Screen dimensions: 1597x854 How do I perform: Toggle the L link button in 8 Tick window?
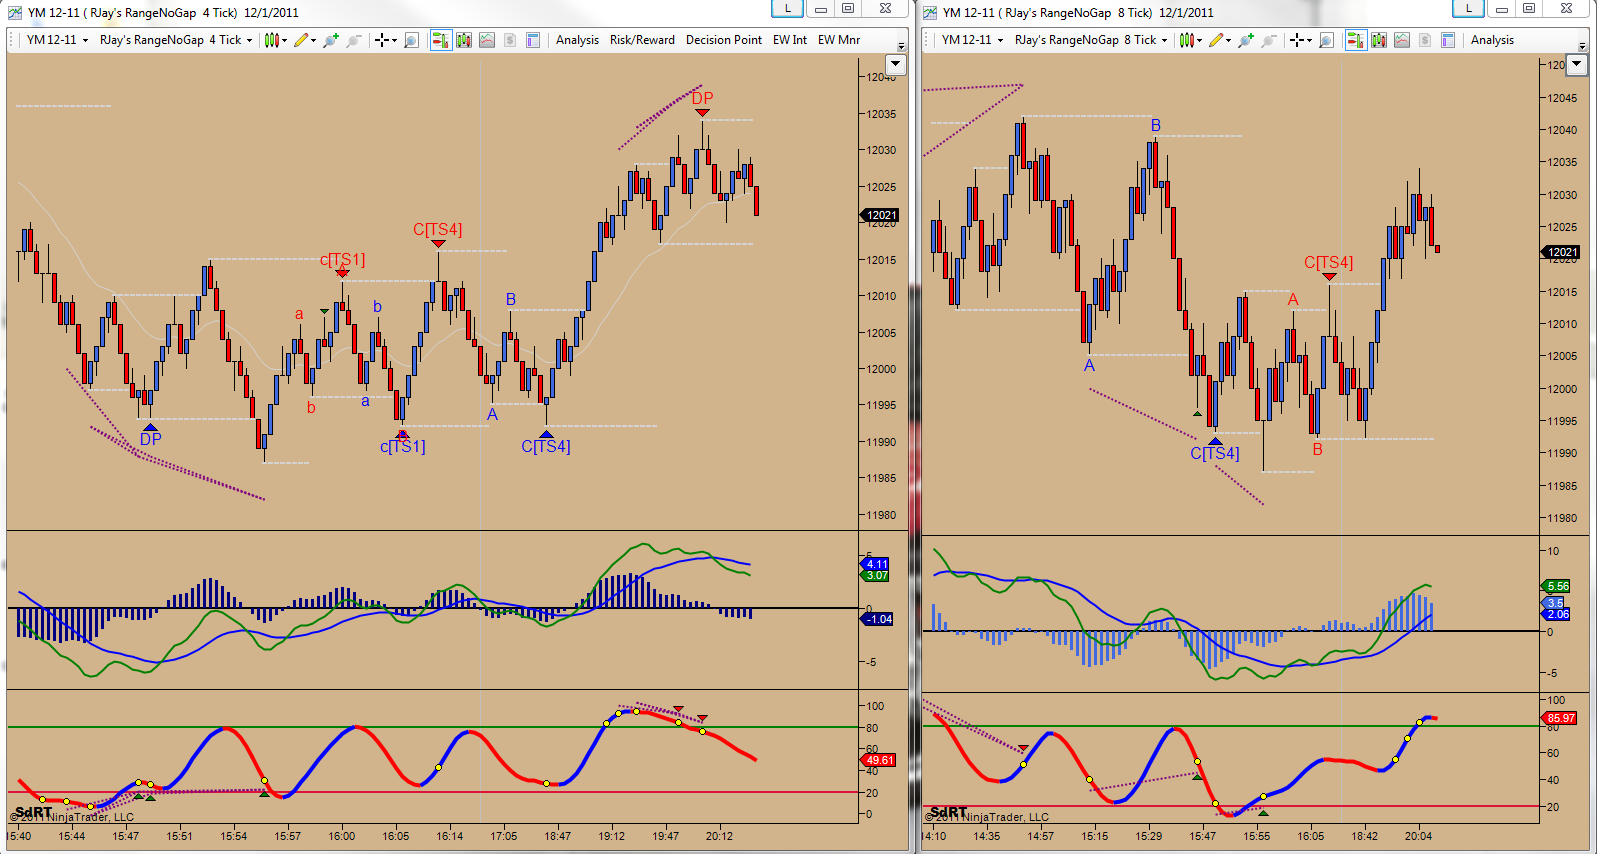(1468, 9)
